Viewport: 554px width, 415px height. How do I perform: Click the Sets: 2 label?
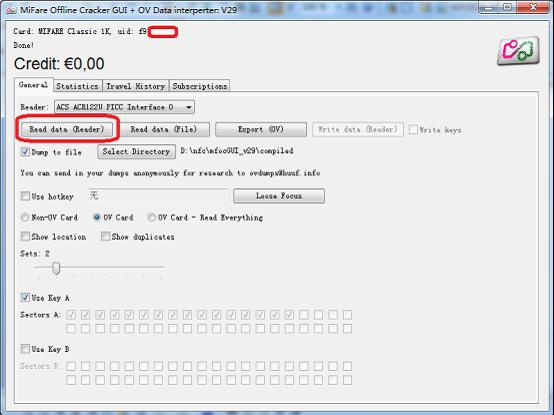[35, 254]
